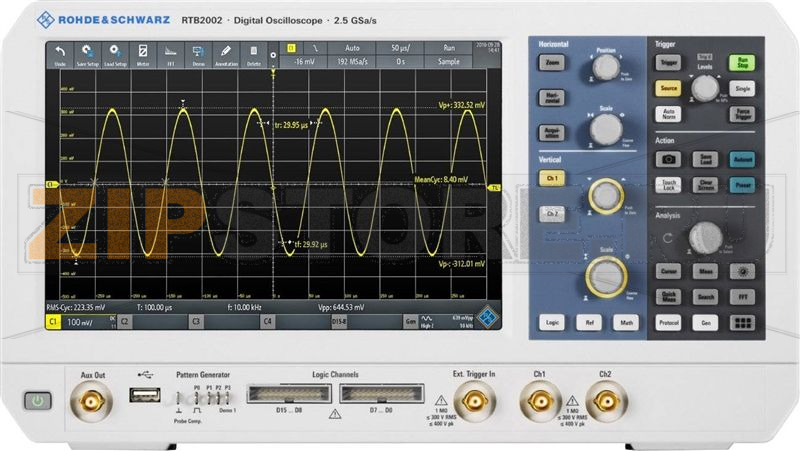Image resolution: width=800 pixels, height=451 pixels.
Task: Toggle the Math waveform key
Action: [626, 322]
